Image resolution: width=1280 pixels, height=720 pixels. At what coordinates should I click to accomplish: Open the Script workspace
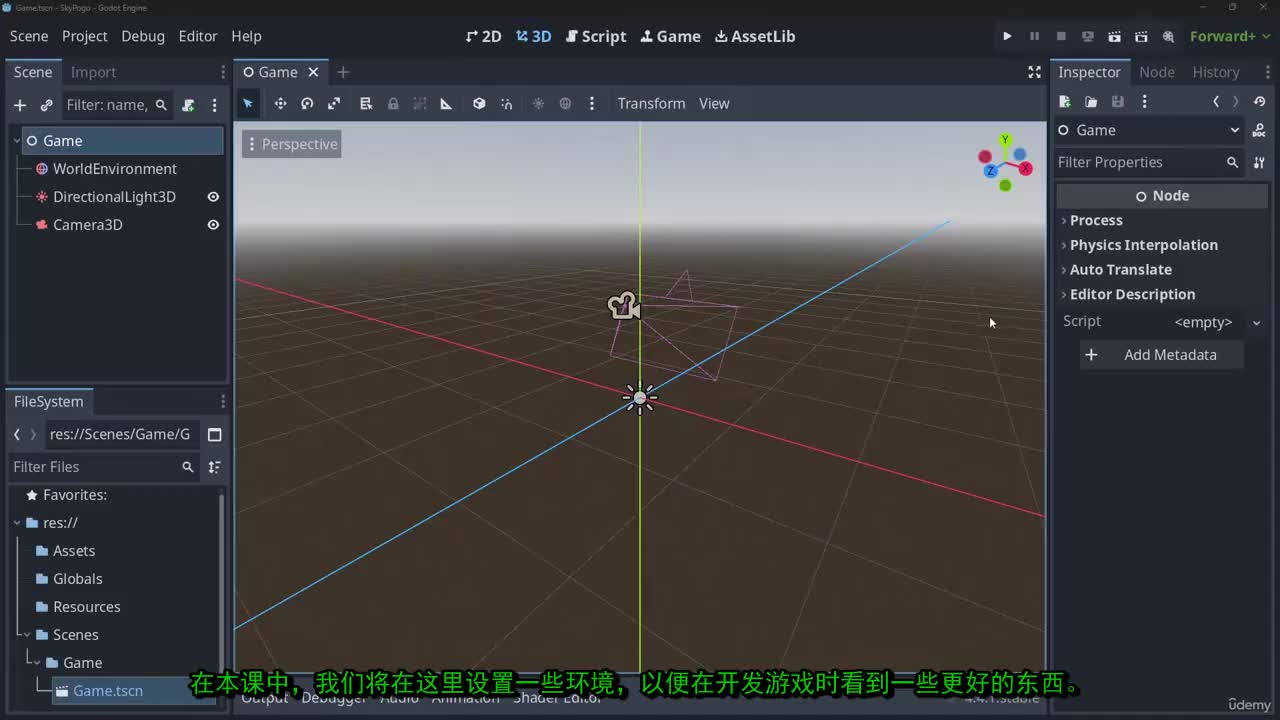coord(596,36)
